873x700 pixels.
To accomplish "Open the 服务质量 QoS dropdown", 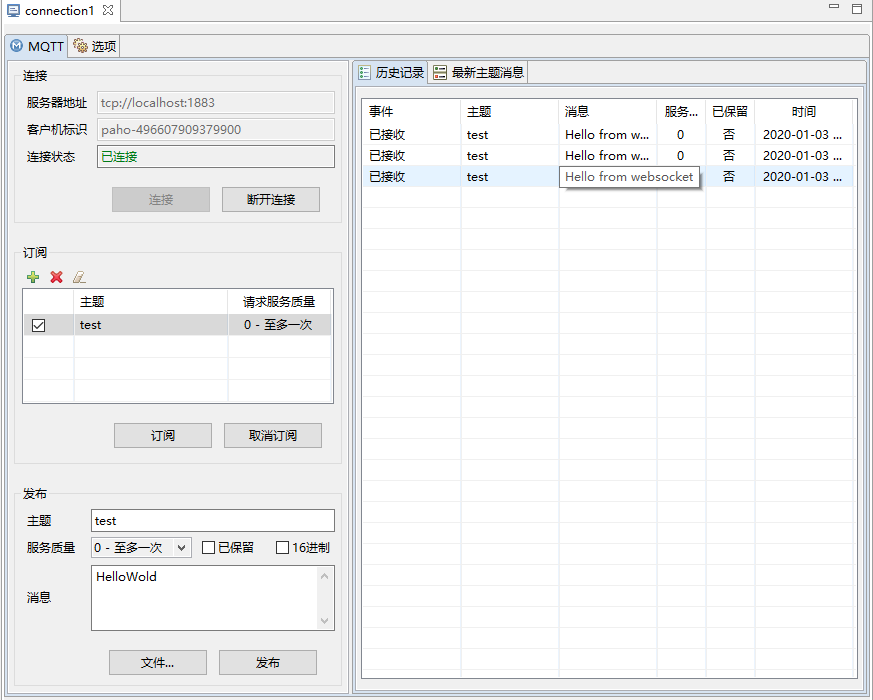I will pyautogui.click(x=181, y=548).
